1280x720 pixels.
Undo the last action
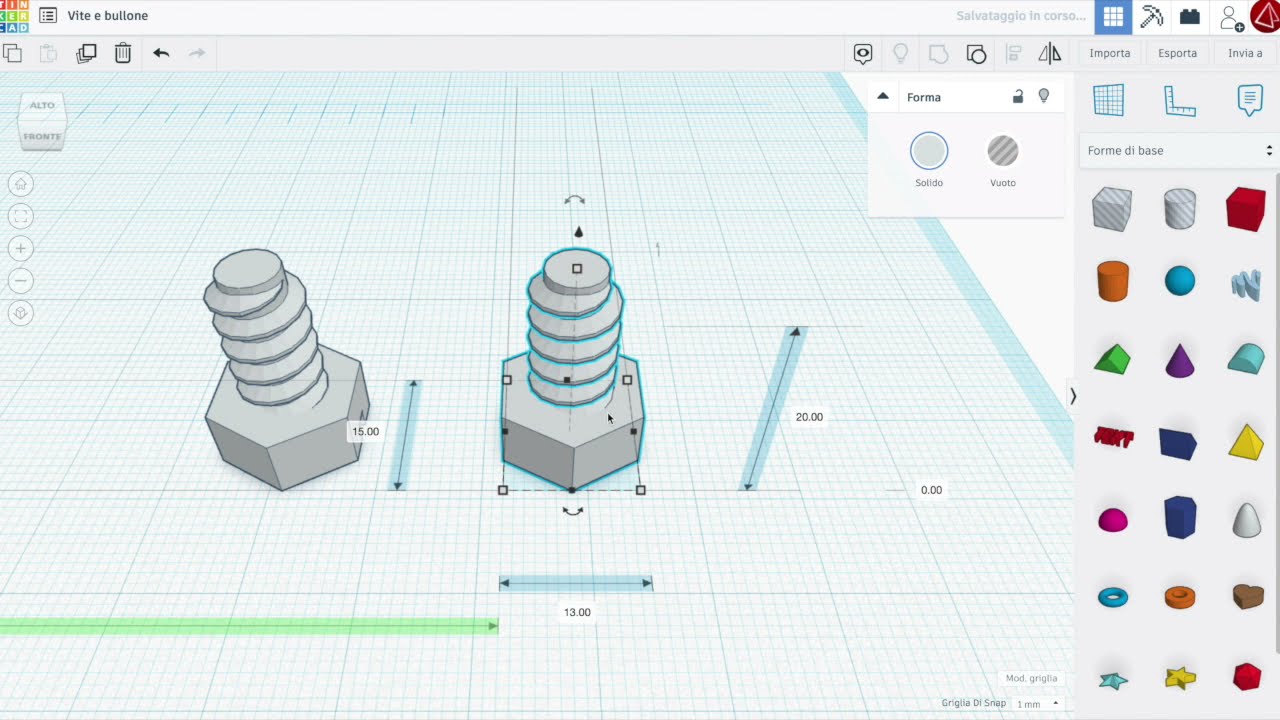pos(161,53)
